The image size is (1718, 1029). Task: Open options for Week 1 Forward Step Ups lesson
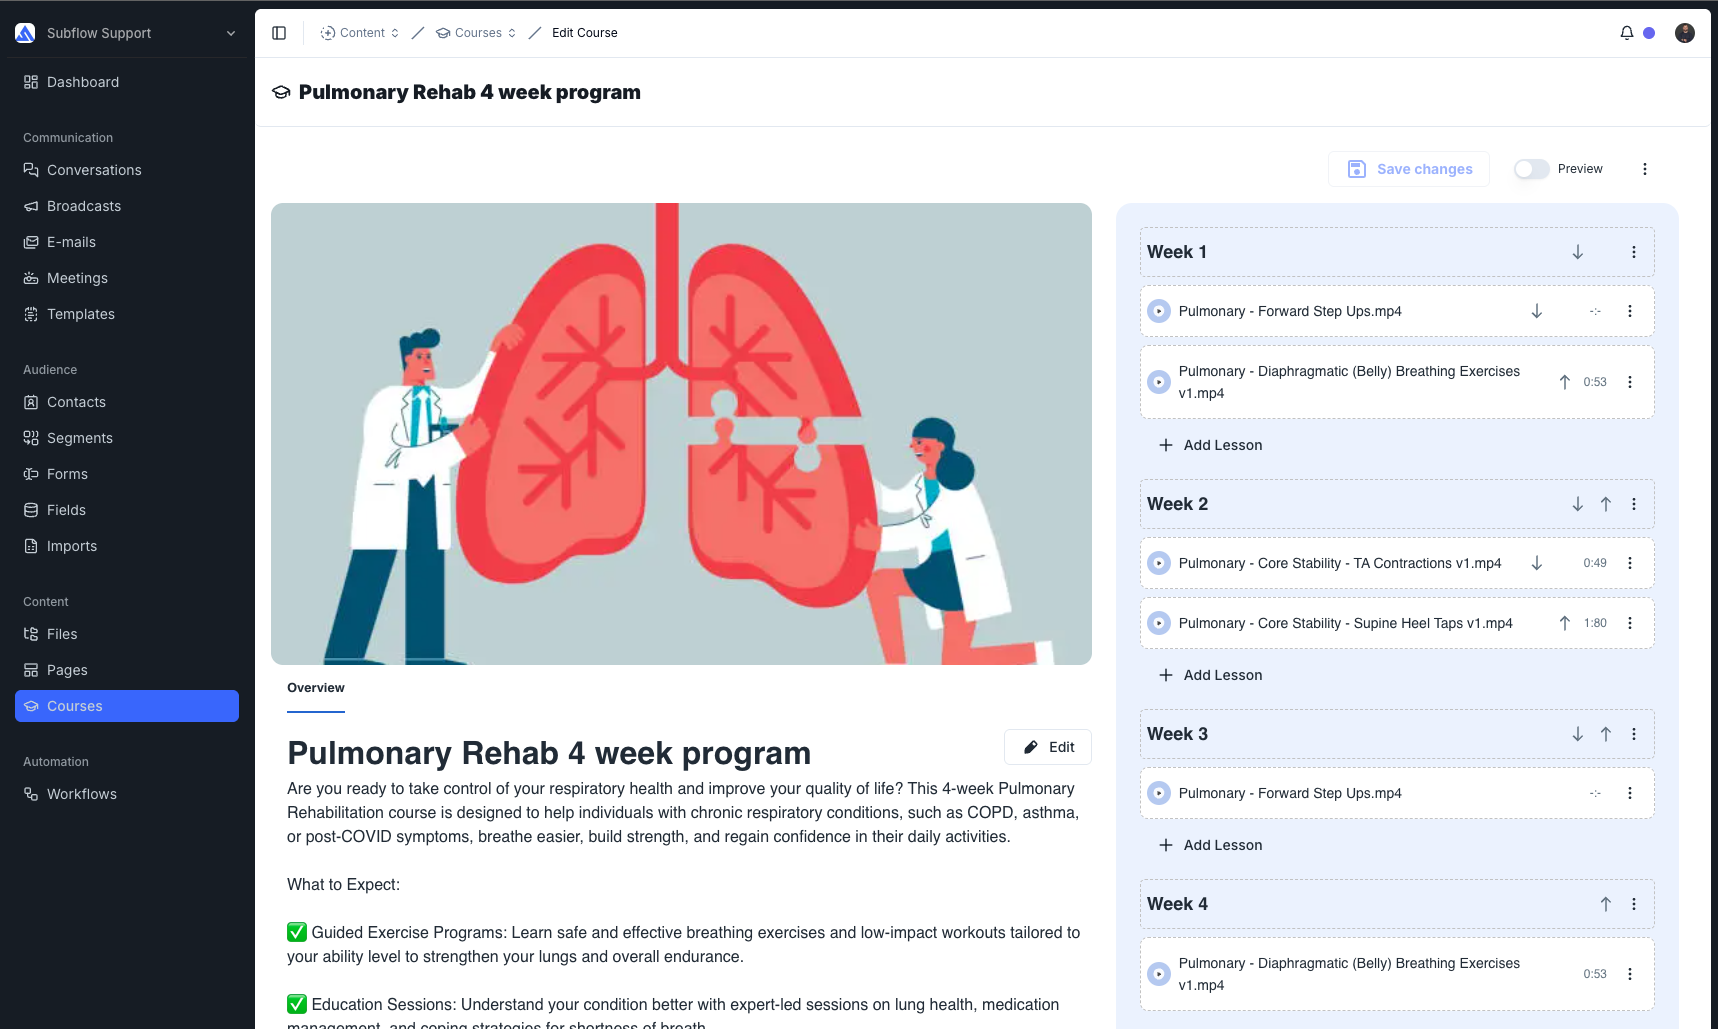pyautogui.click(x=1630, y=311)
